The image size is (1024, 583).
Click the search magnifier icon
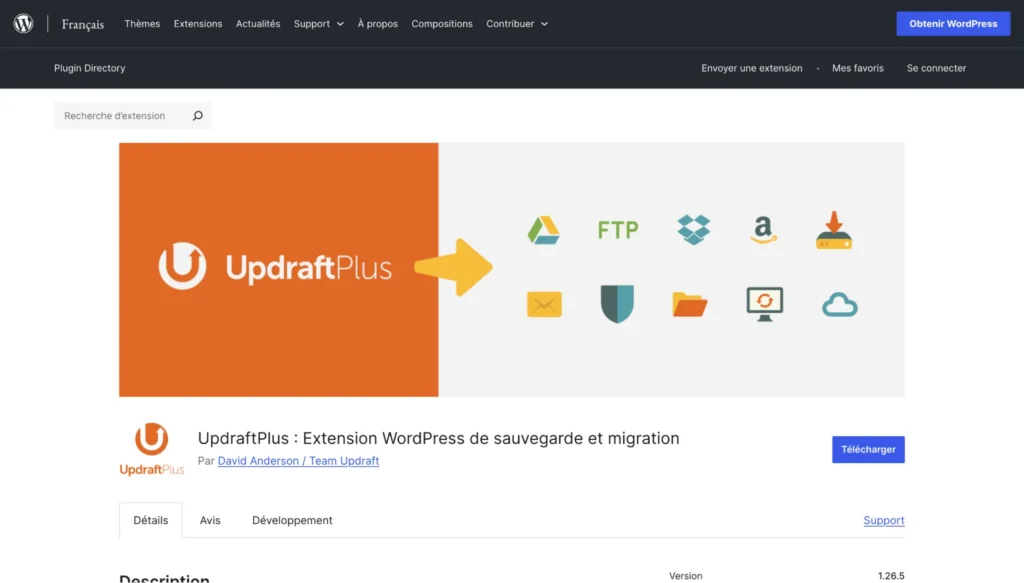pyautogui.click(x=198, y=116)
